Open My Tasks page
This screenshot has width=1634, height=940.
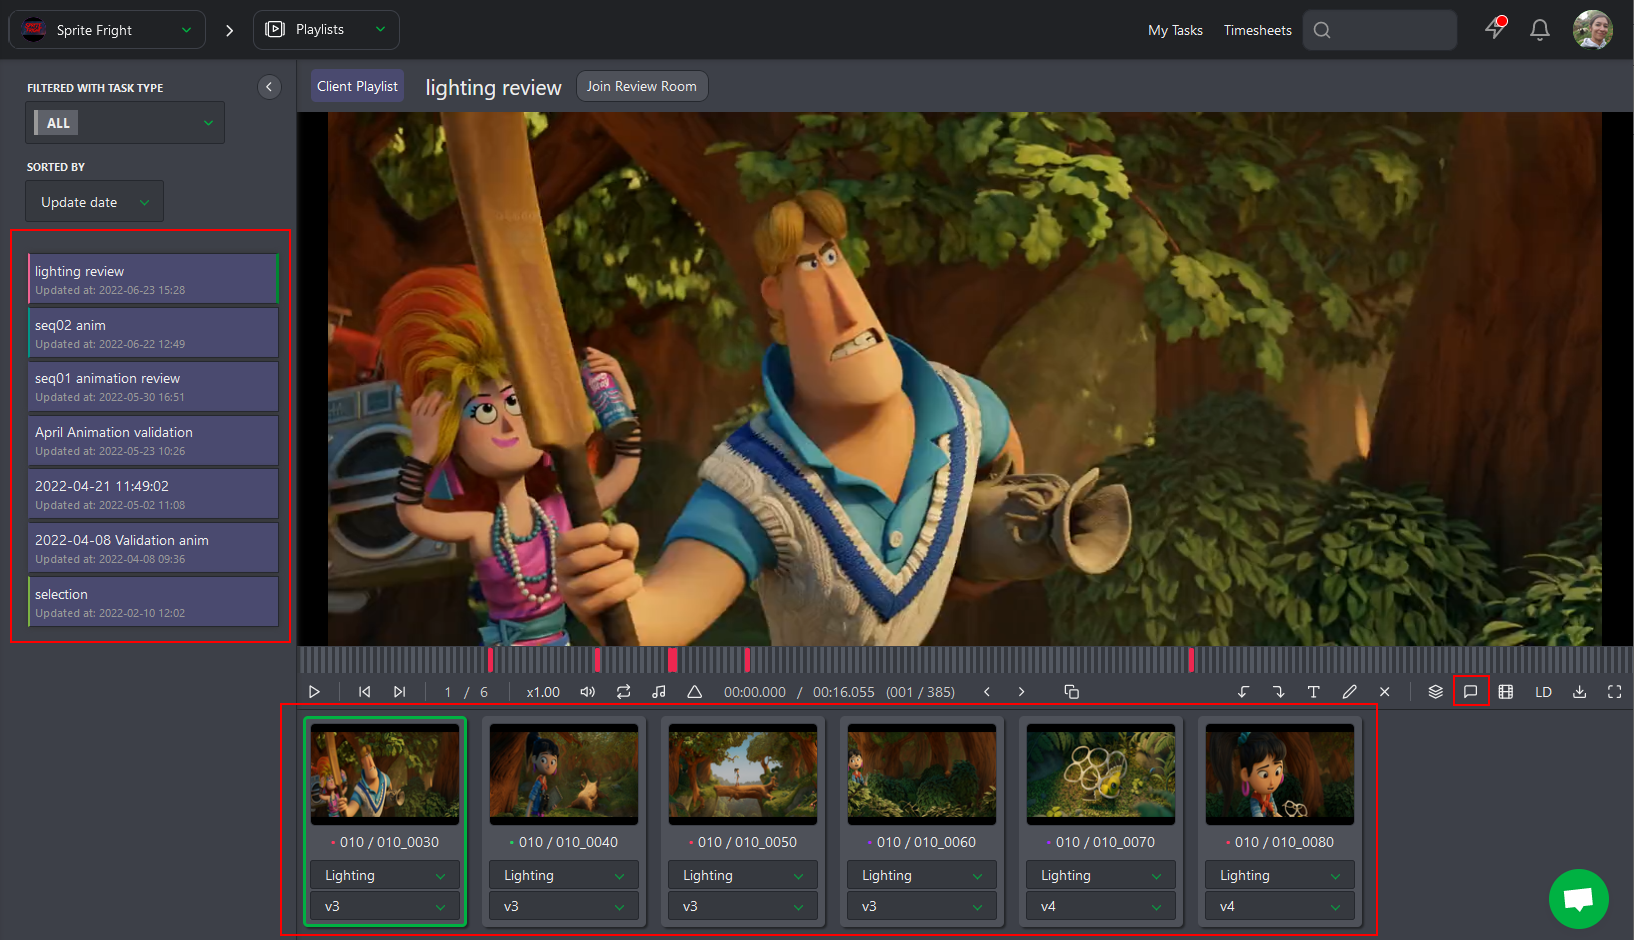[x=1175, y=30]
